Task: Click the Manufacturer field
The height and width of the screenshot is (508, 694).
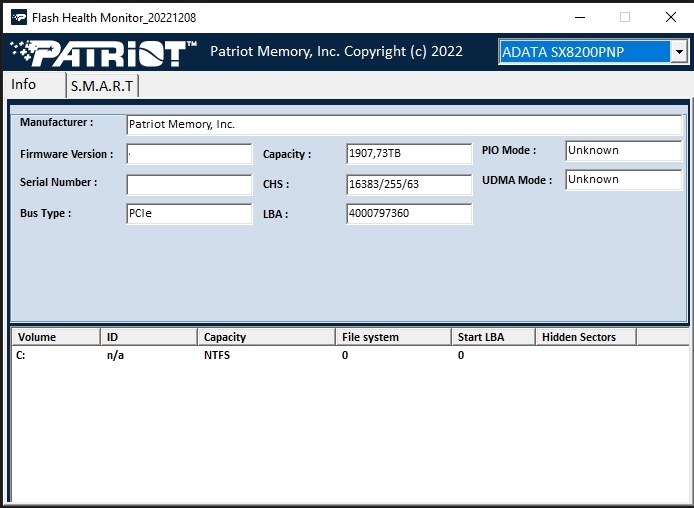Action: point(404,124)
